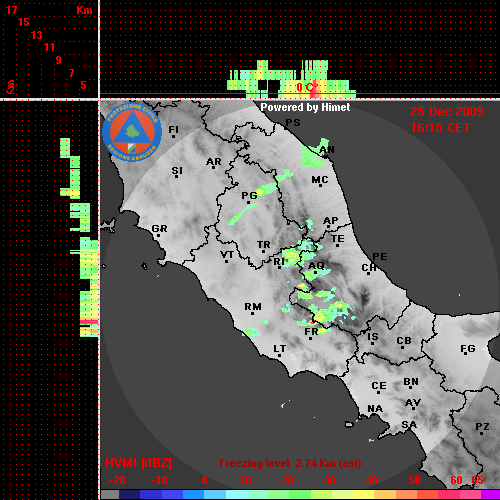Click the AV city label on the map

point(413,403)
